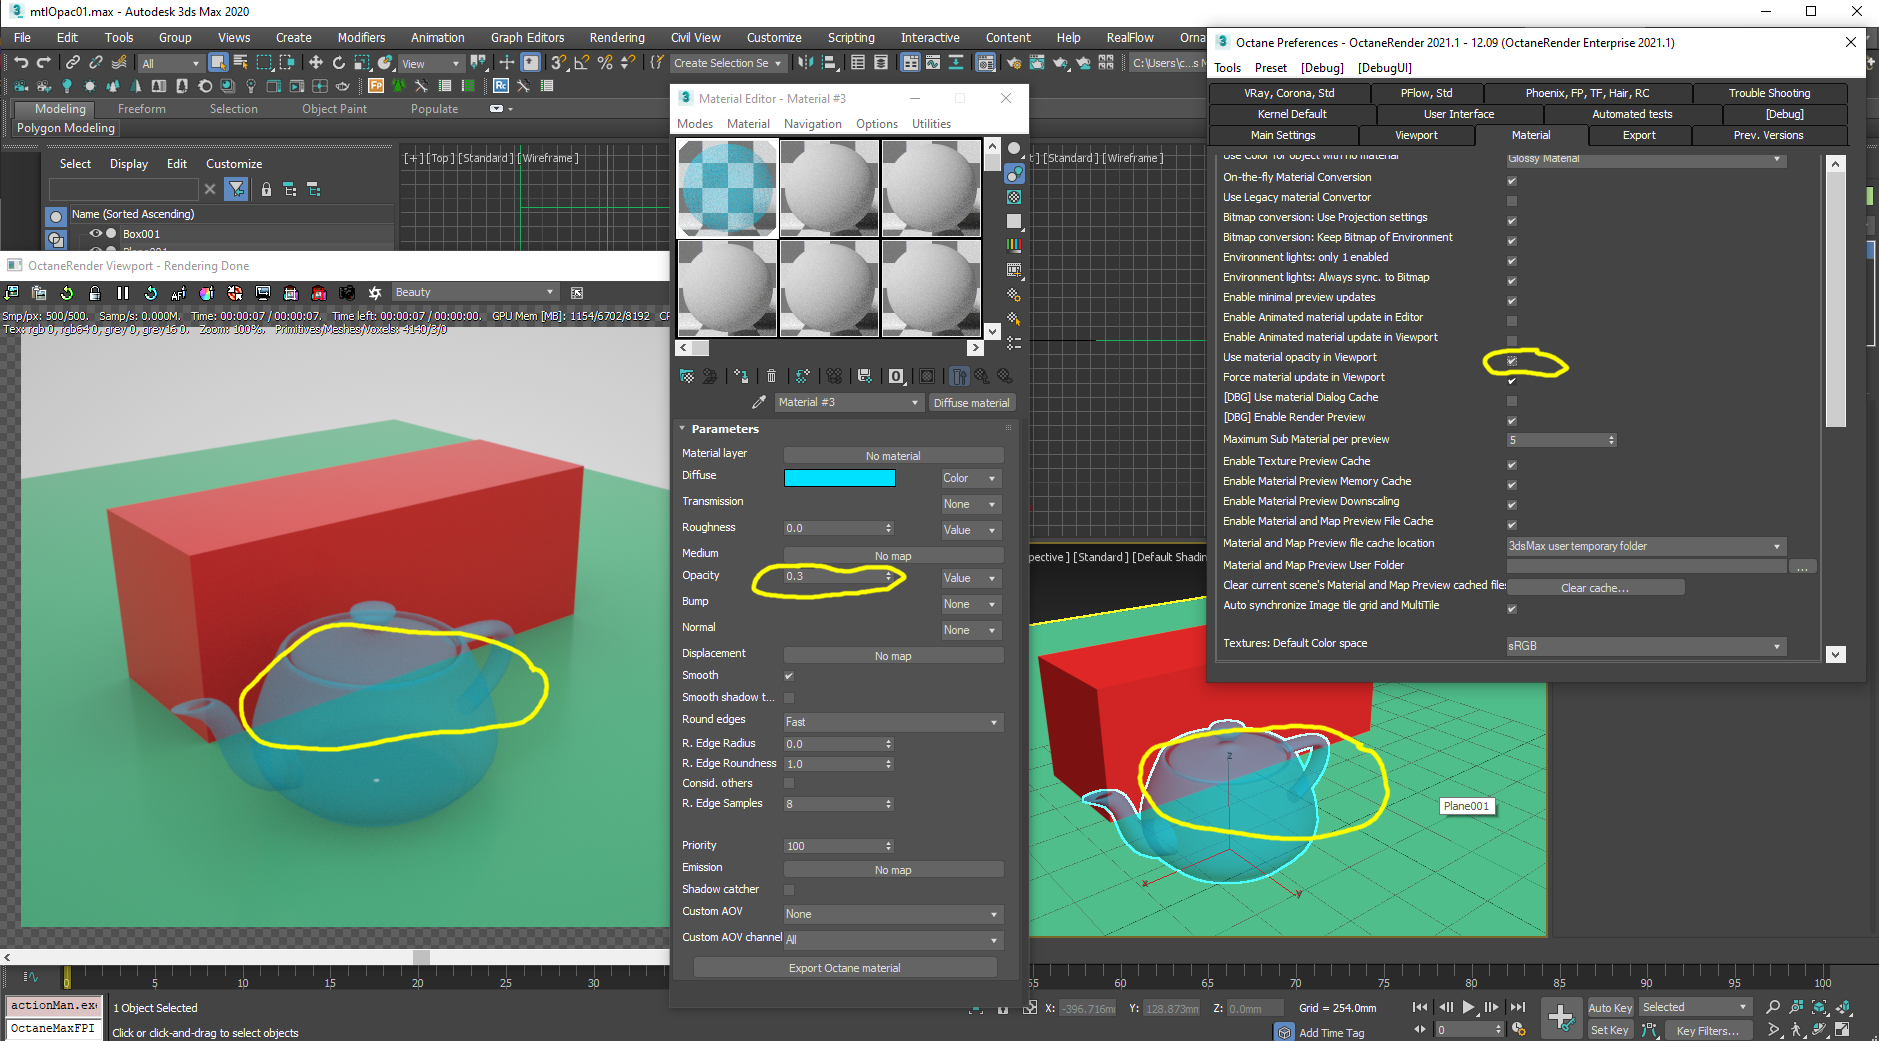Pause rendering in Octane Viewport toolbar
Image resolution: width=1879 pixels, height=1041 pixels.
pos(123,293)
